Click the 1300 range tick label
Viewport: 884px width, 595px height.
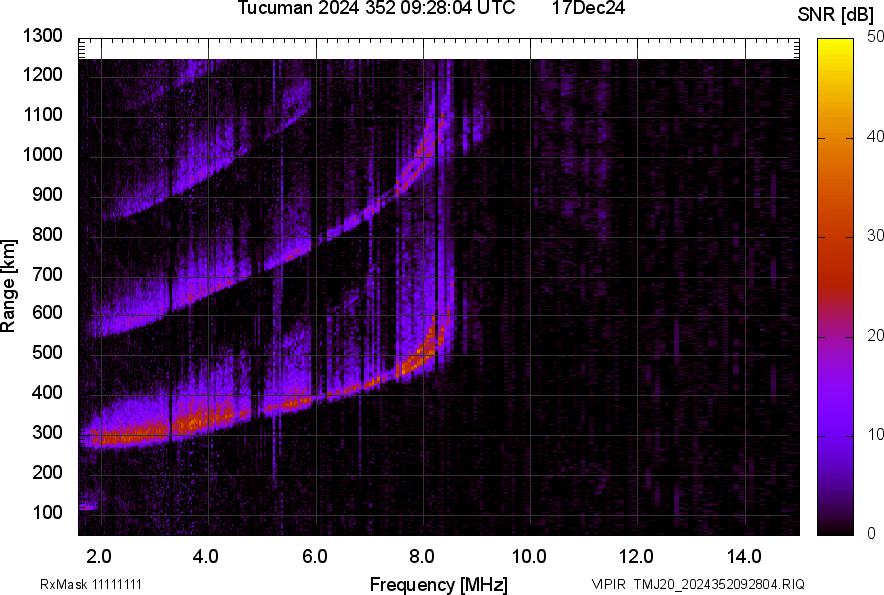[x=42, y=36]
